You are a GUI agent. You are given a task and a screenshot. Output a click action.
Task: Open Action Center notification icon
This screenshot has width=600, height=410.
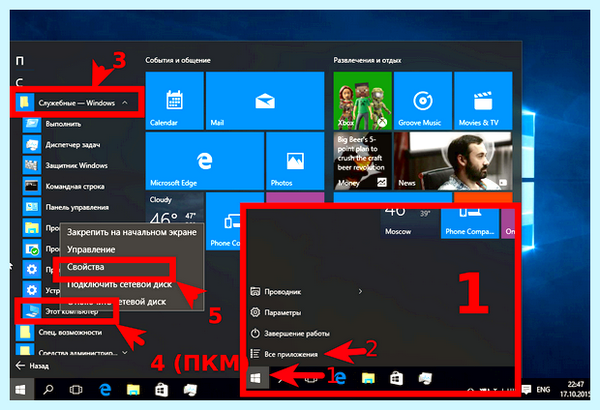coord(526,390)
